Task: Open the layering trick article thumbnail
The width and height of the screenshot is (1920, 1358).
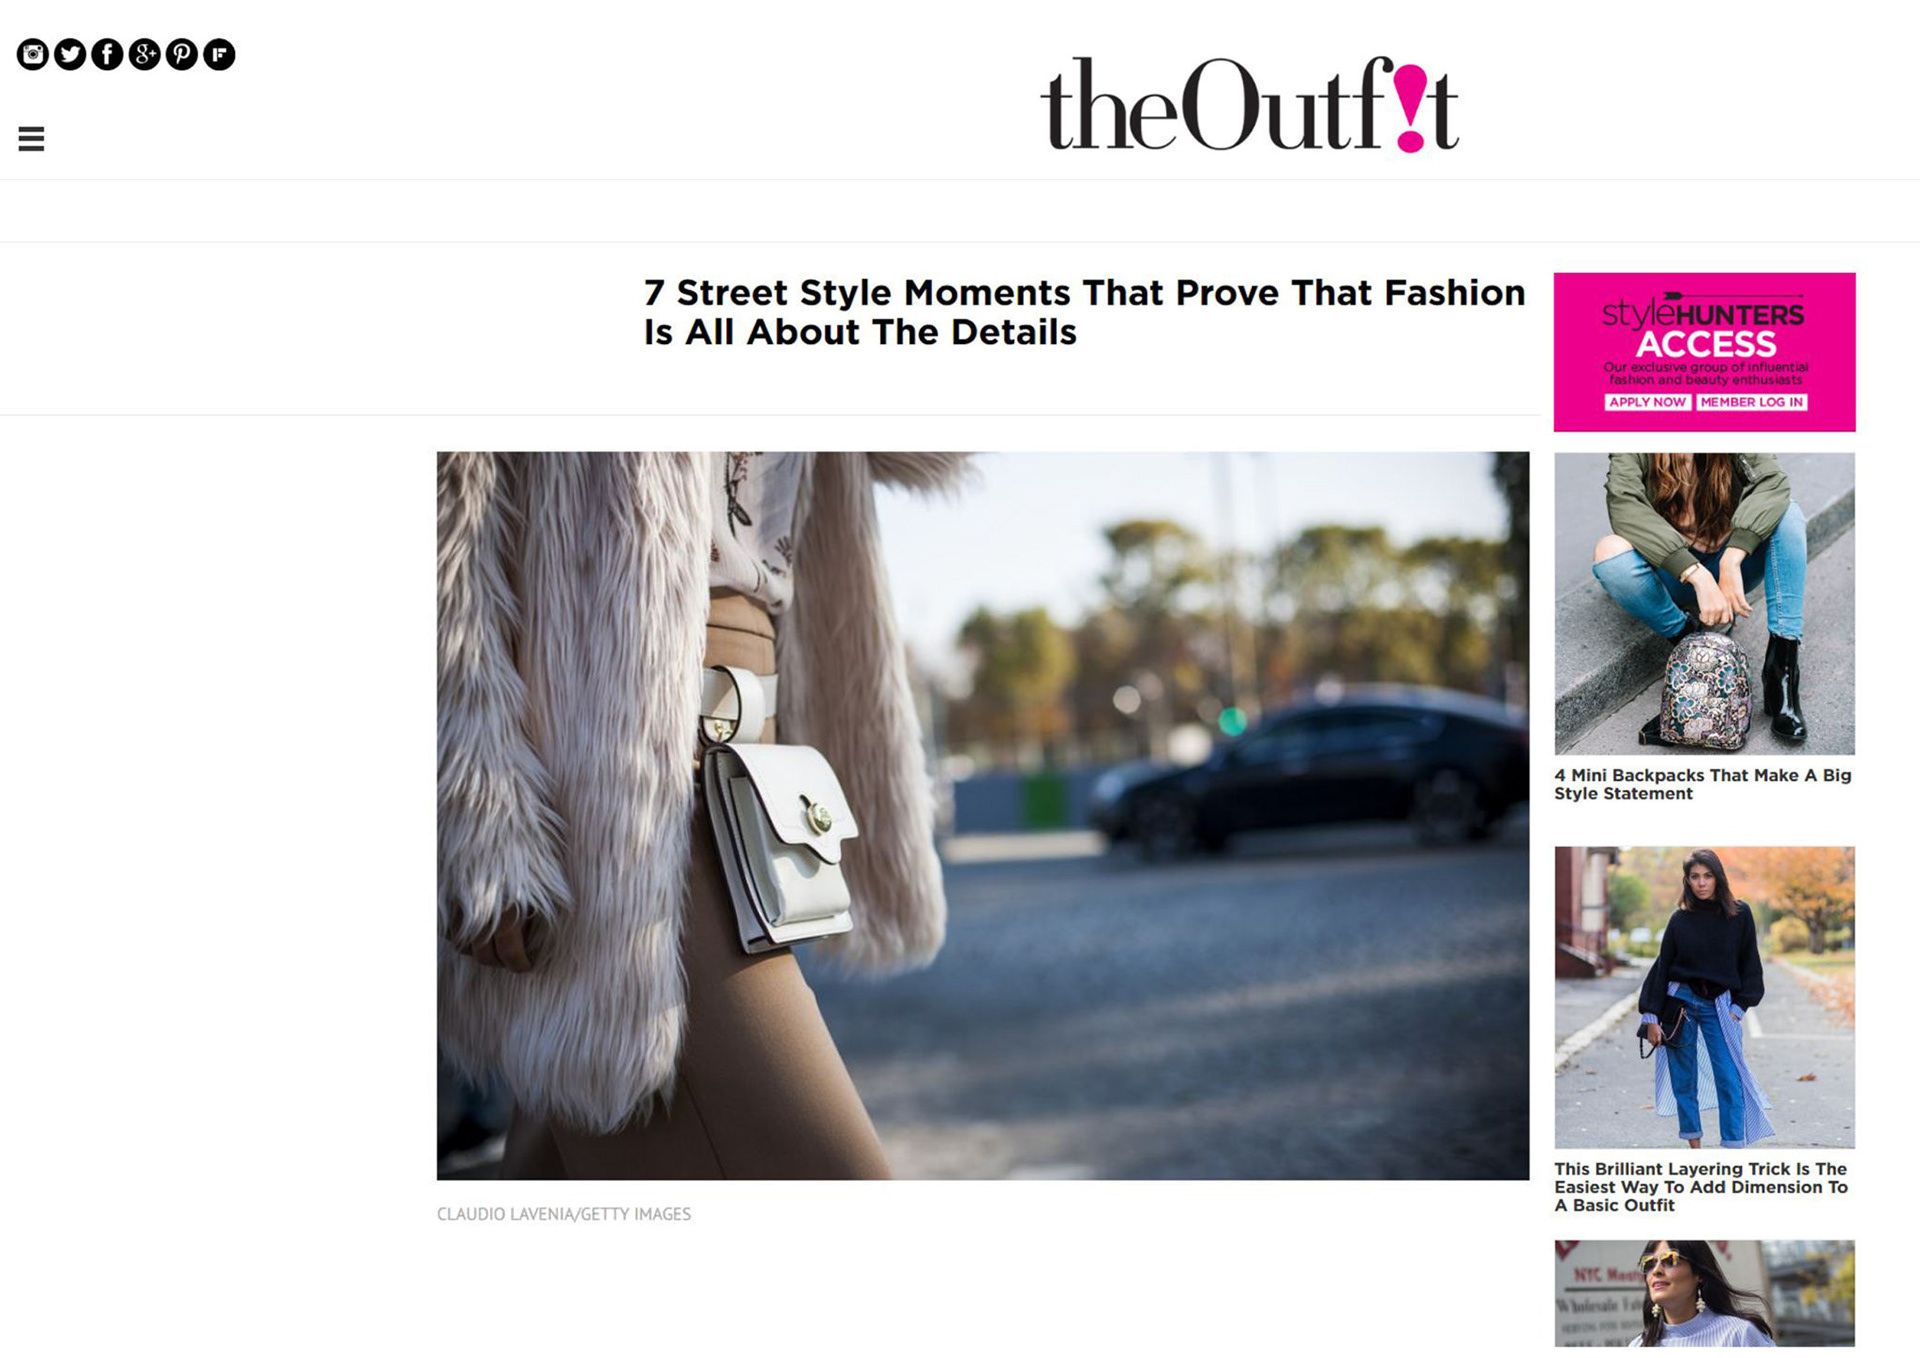Action: click(x=1704, y=997)
